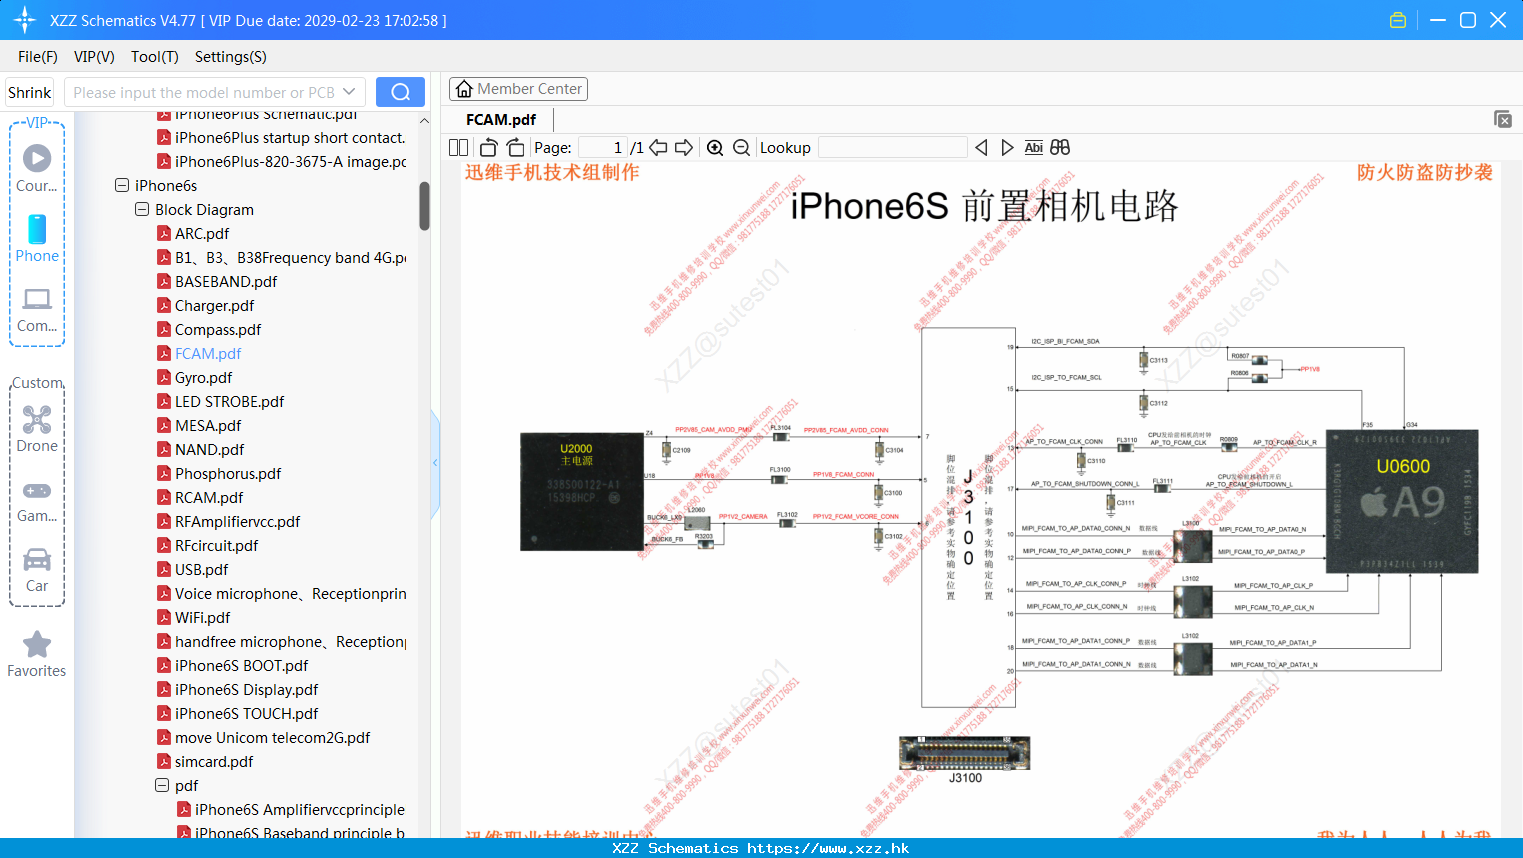This screenshot has height=858, width=1523.
Task: Close all tabs icon at right
Action: tap(1503, 119)
